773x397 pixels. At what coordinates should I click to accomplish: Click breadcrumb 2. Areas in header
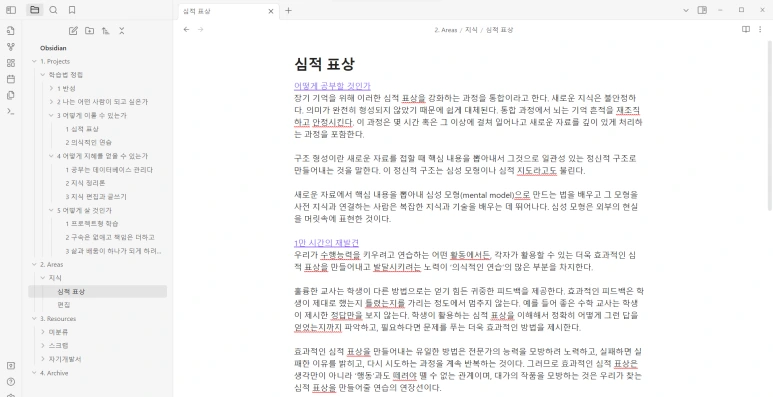446,30
